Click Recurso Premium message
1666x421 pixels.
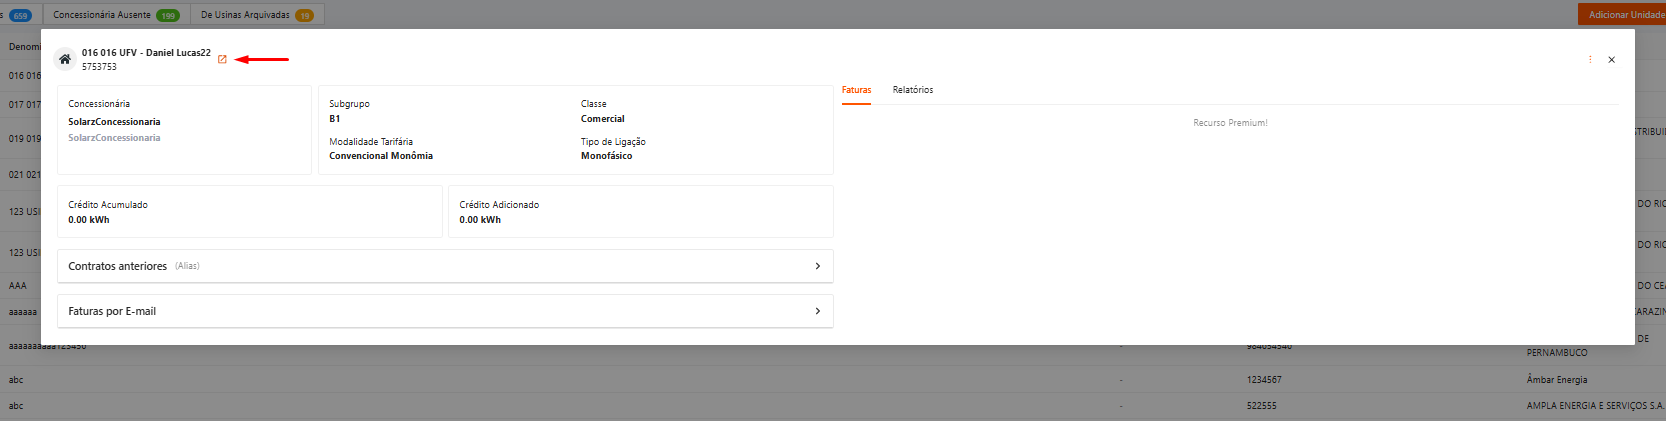(1230, 123)
